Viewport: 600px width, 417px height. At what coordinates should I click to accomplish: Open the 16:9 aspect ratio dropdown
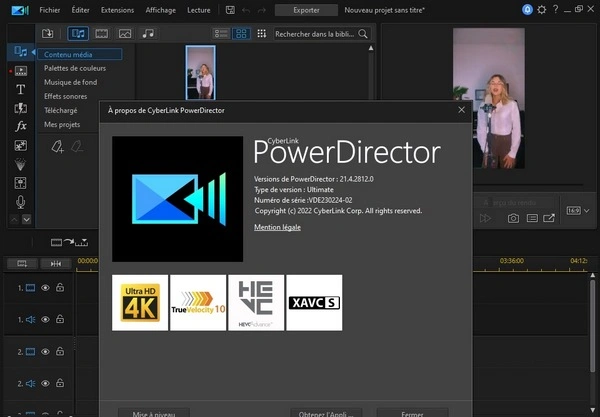pos(576,211)
